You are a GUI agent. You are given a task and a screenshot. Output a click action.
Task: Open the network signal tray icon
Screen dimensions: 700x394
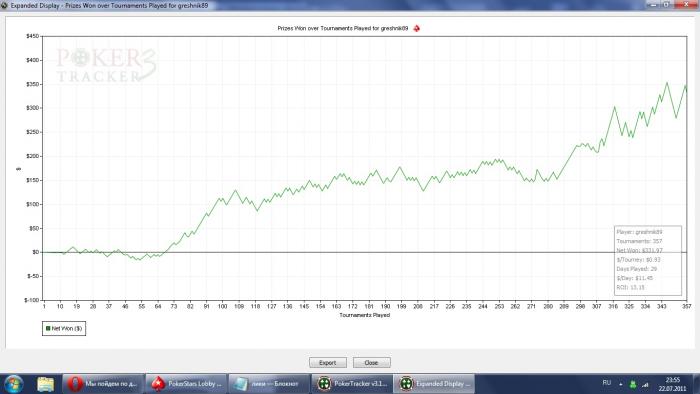[645, 384]
